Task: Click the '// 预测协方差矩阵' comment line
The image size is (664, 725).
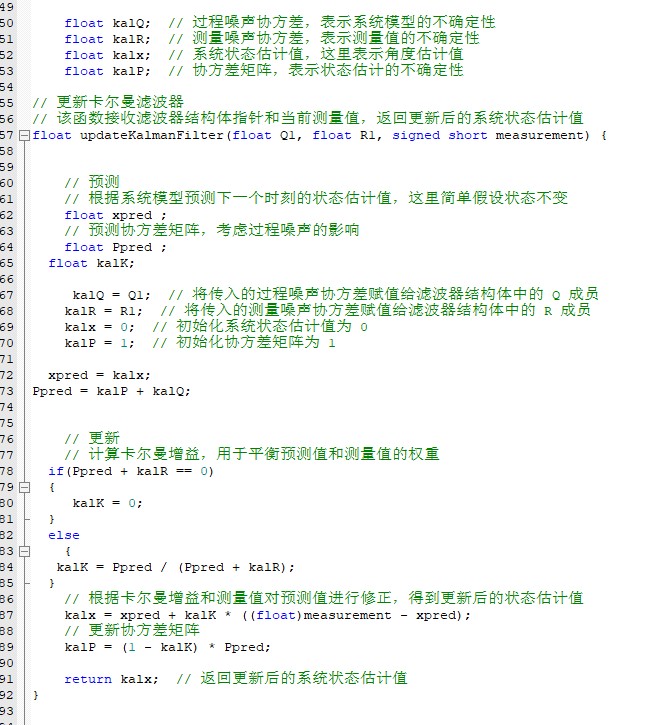Action: click(x=212, y=230)
